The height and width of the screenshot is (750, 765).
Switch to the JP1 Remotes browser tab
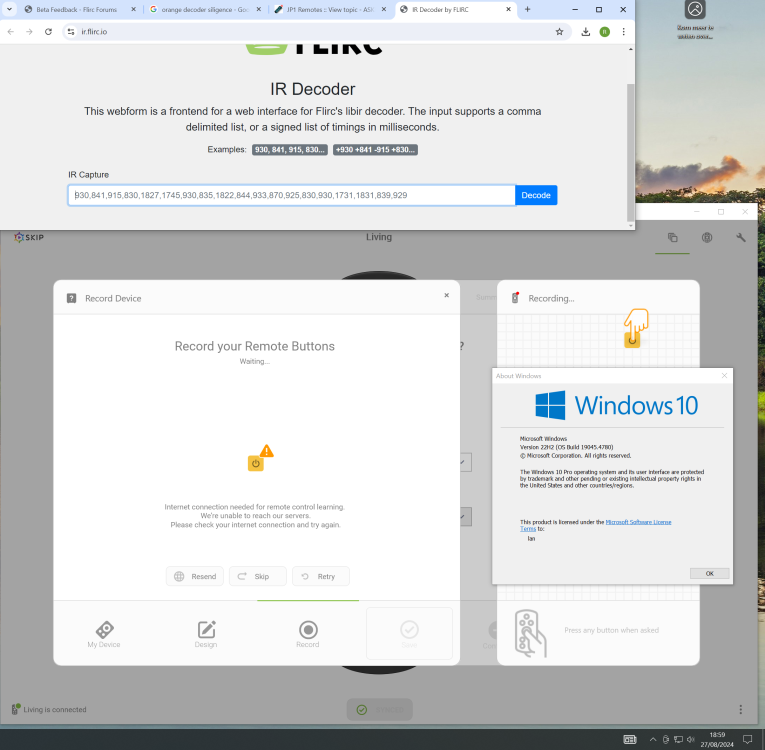[x=330, y=9]
